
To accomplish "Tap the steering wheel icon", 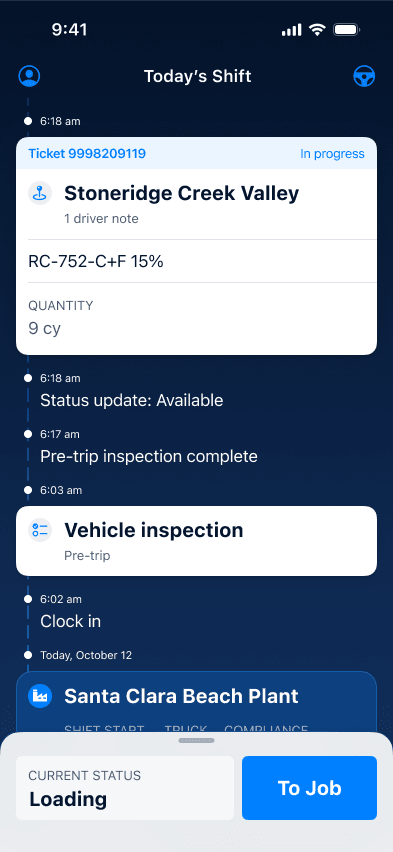I will 364,76.
